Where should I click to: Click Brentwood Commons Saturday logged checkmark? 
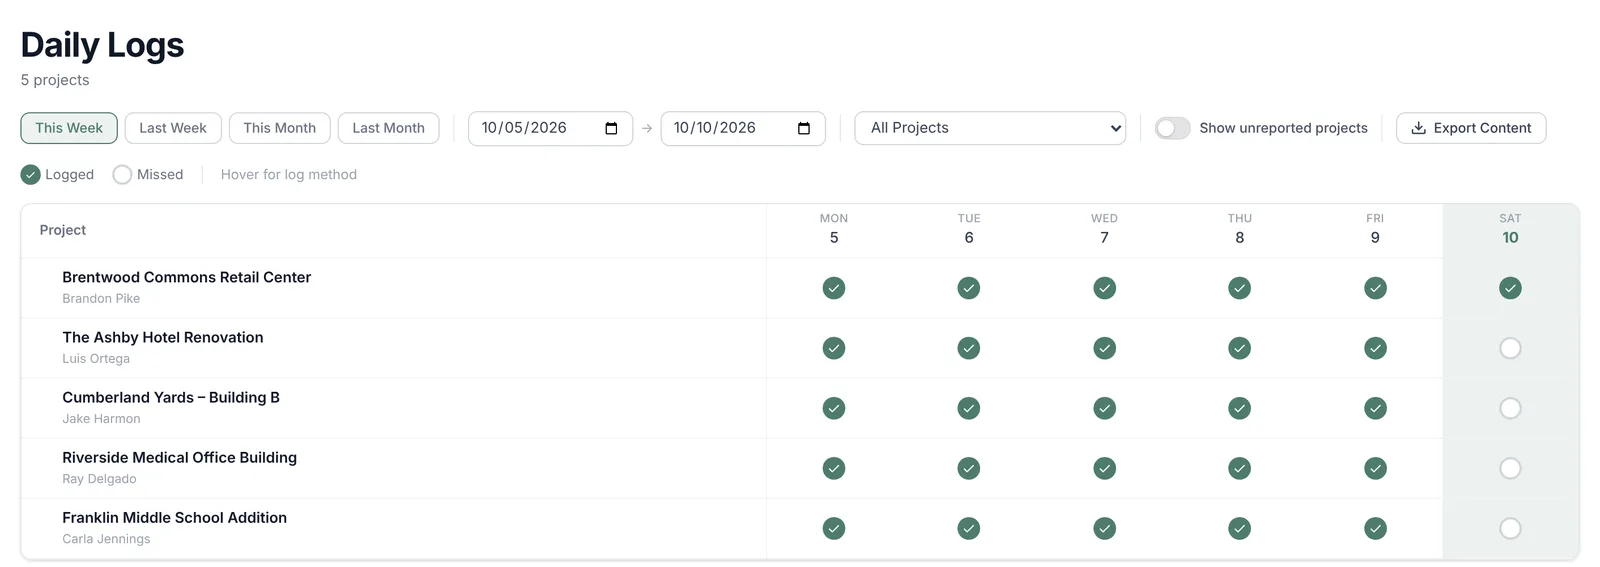tap(1510, 288)
